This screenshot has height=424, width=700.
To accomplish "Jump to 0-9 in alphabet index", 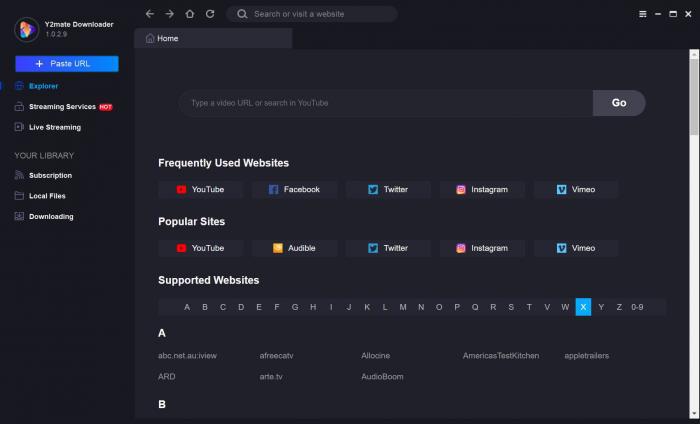I will pyautogui.click(x=637, y=307).
